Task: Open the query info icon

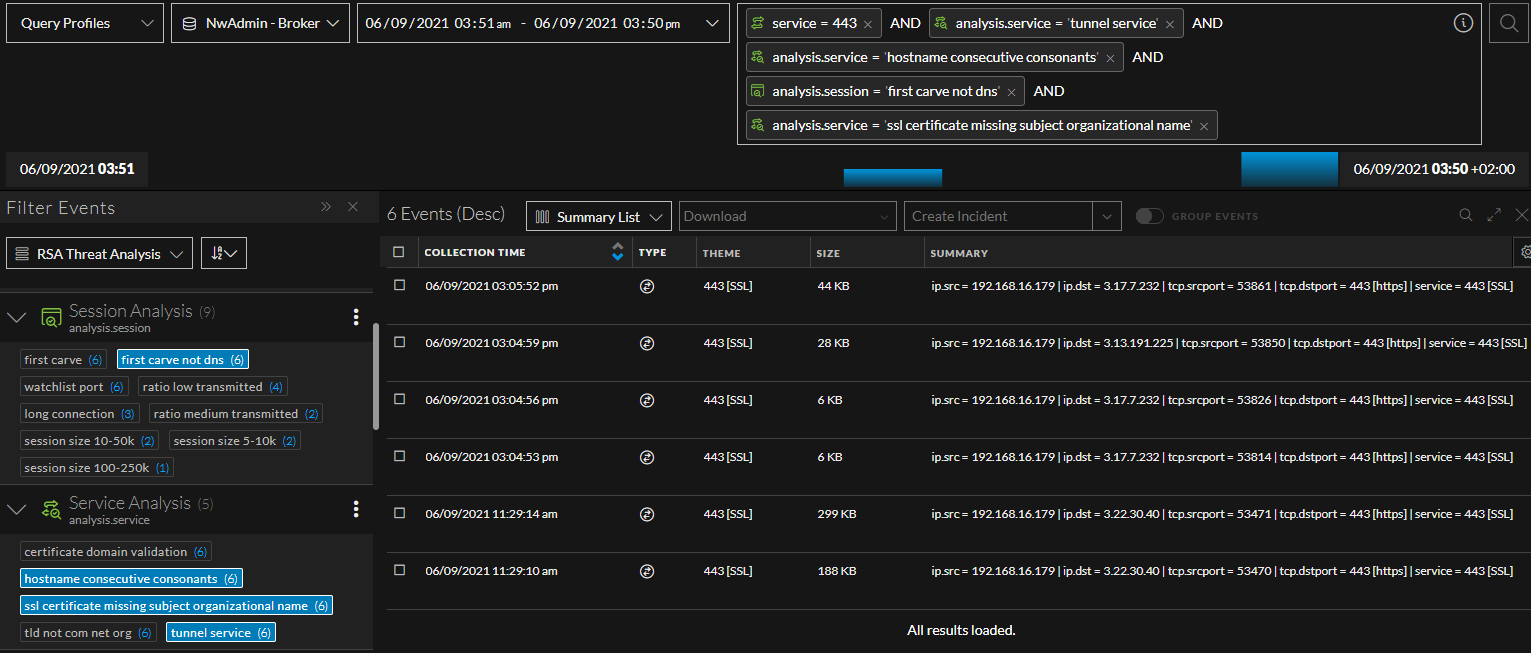Action: tap(1463, 23)
